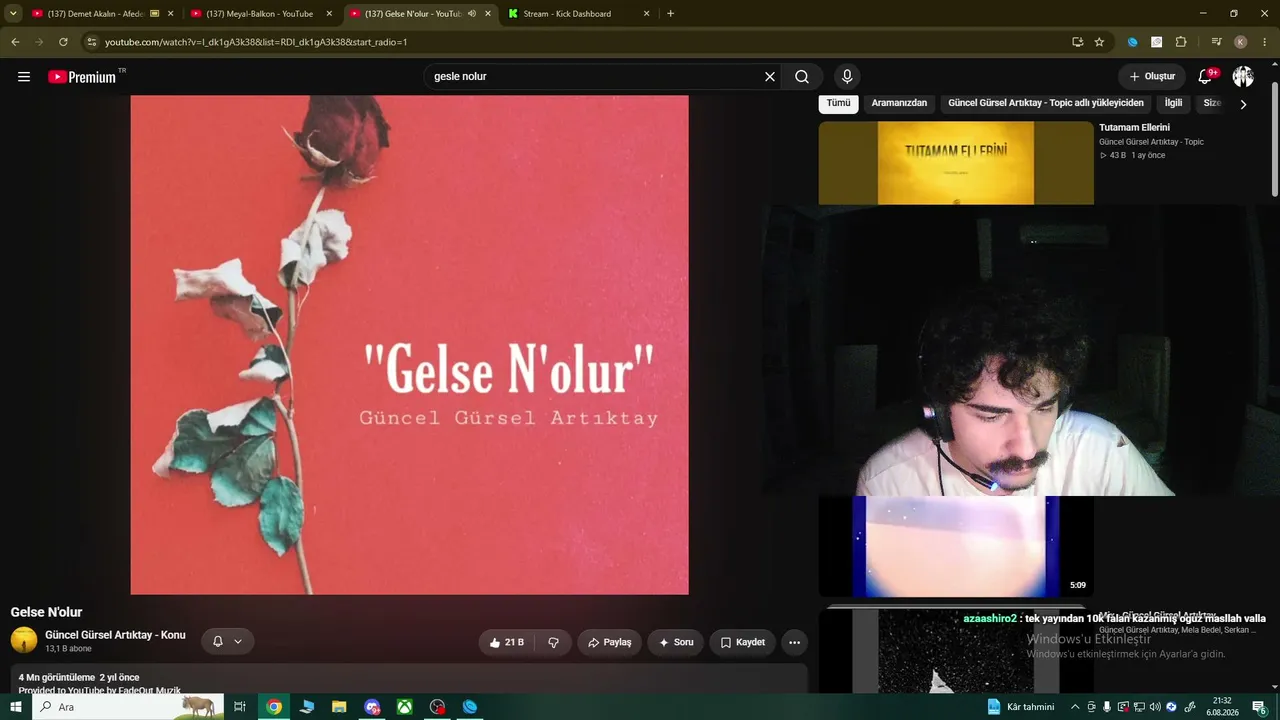This screenshot has width=1280, height=720.
Task: Show hidden system tray icons
Action: 1075,707
